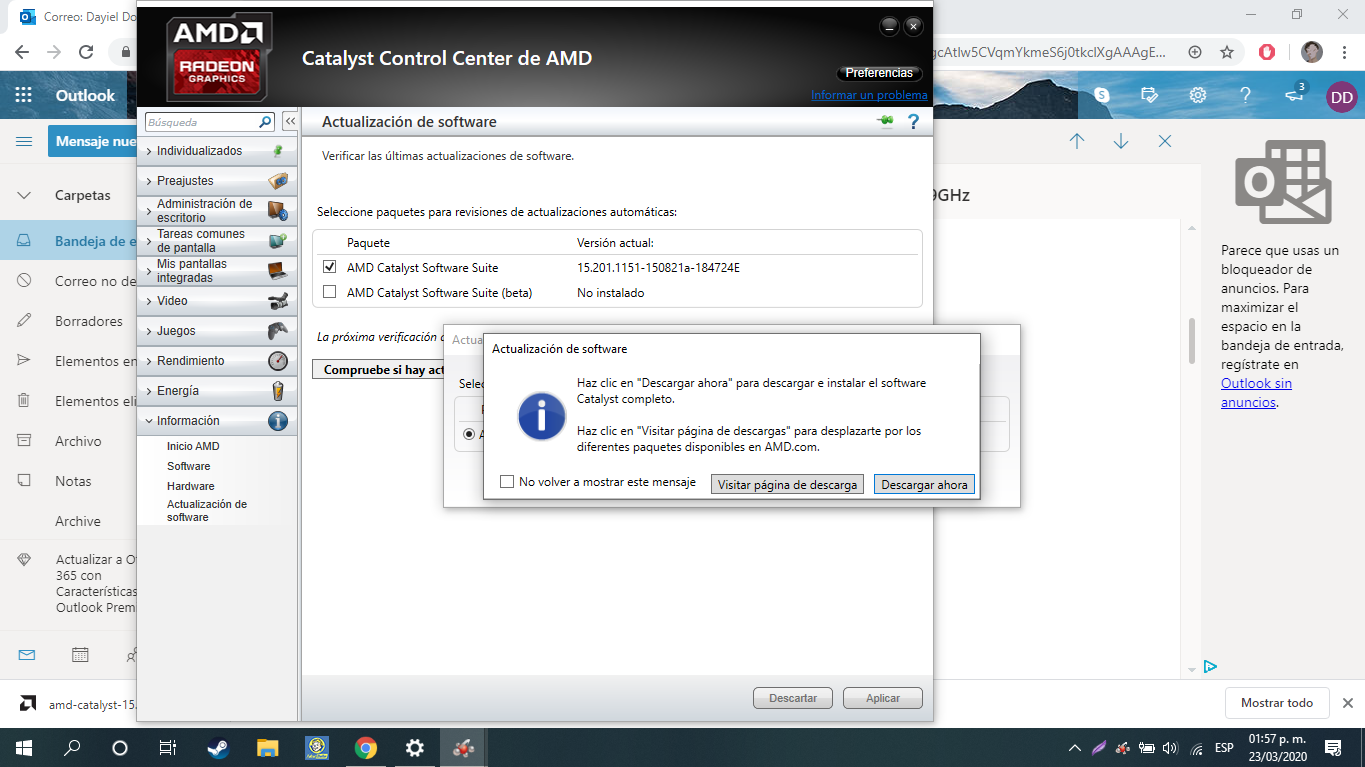Click Outlook next message down arrow
Image resolution: width=1365 pixels, height=767 pixels.
pos(1121,142)
